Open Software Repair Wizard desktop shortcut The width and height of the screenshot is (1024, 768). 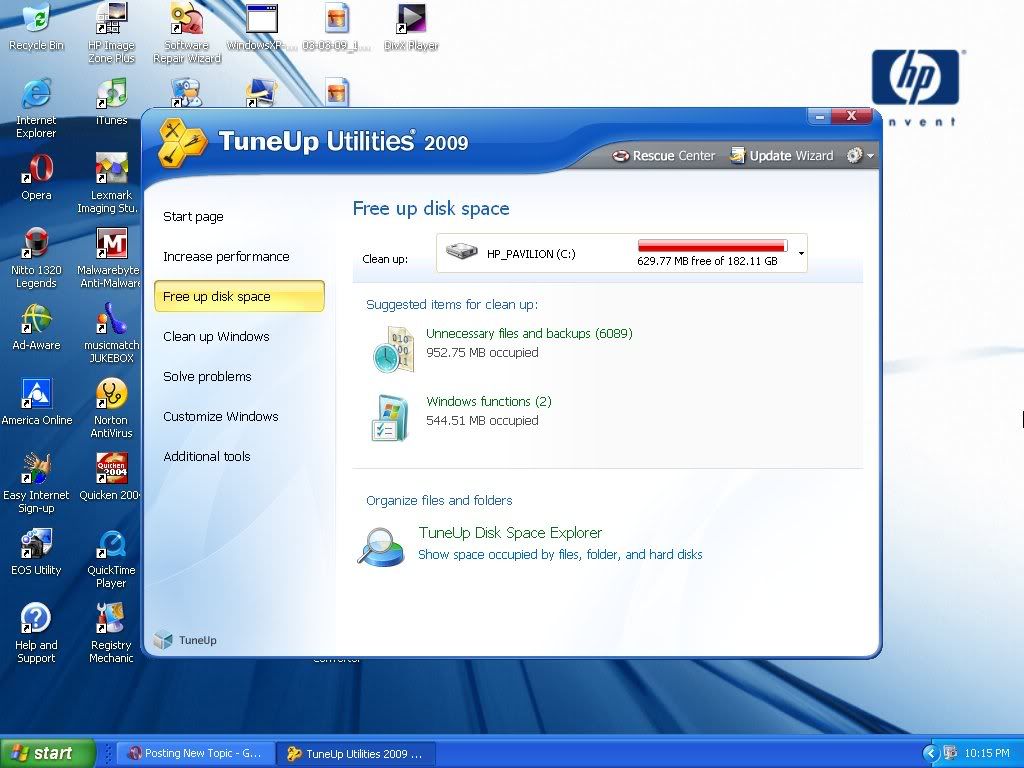pyautogui.click(x=187, y=31)
